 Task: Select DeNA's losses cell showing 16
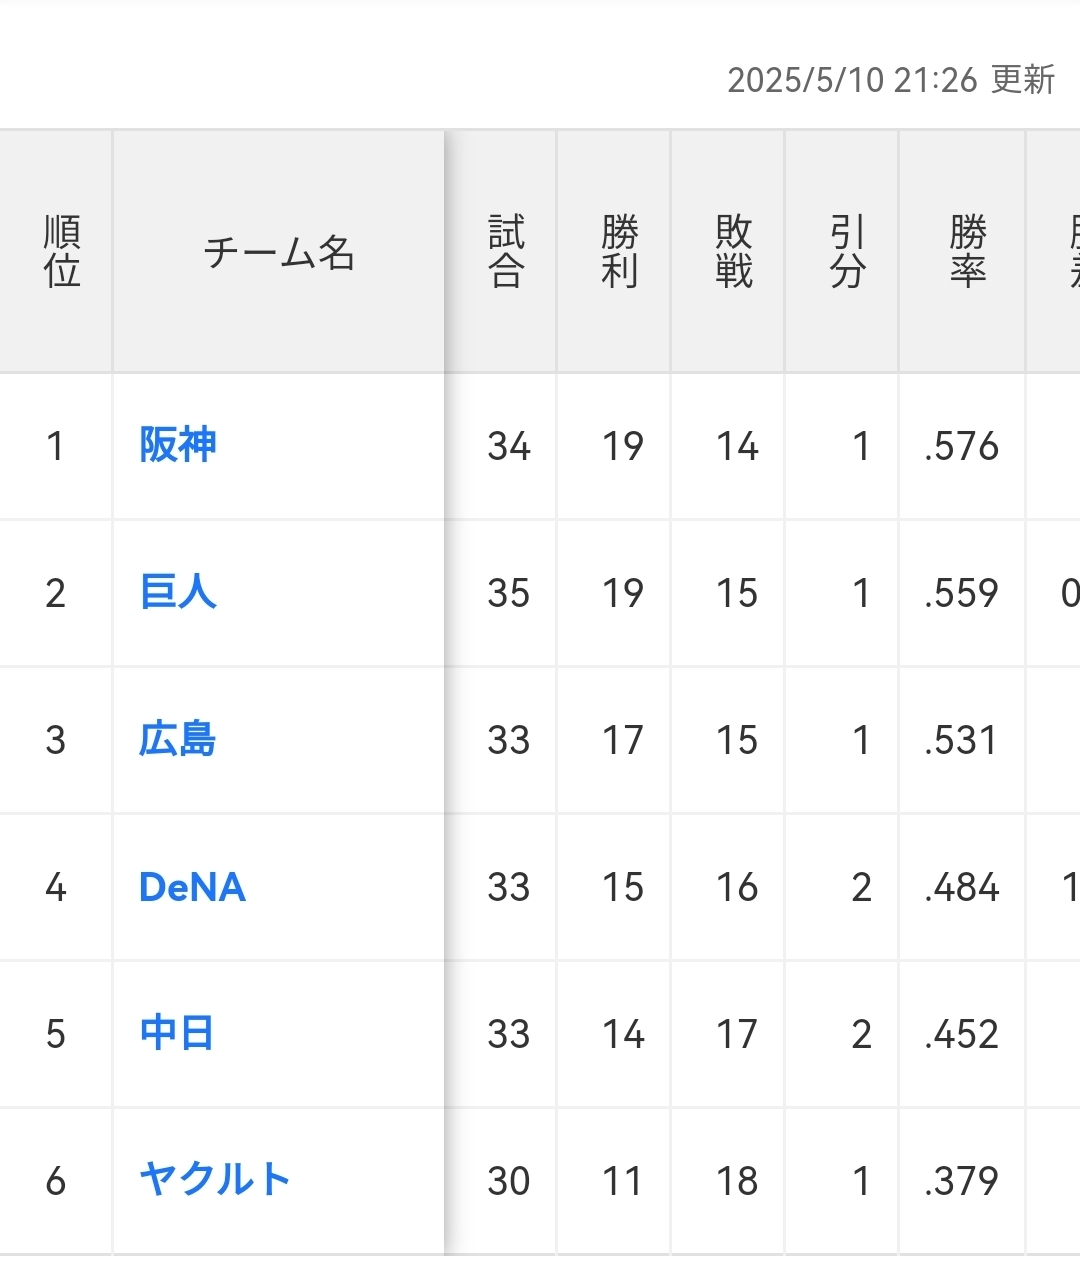coord(737,887)
